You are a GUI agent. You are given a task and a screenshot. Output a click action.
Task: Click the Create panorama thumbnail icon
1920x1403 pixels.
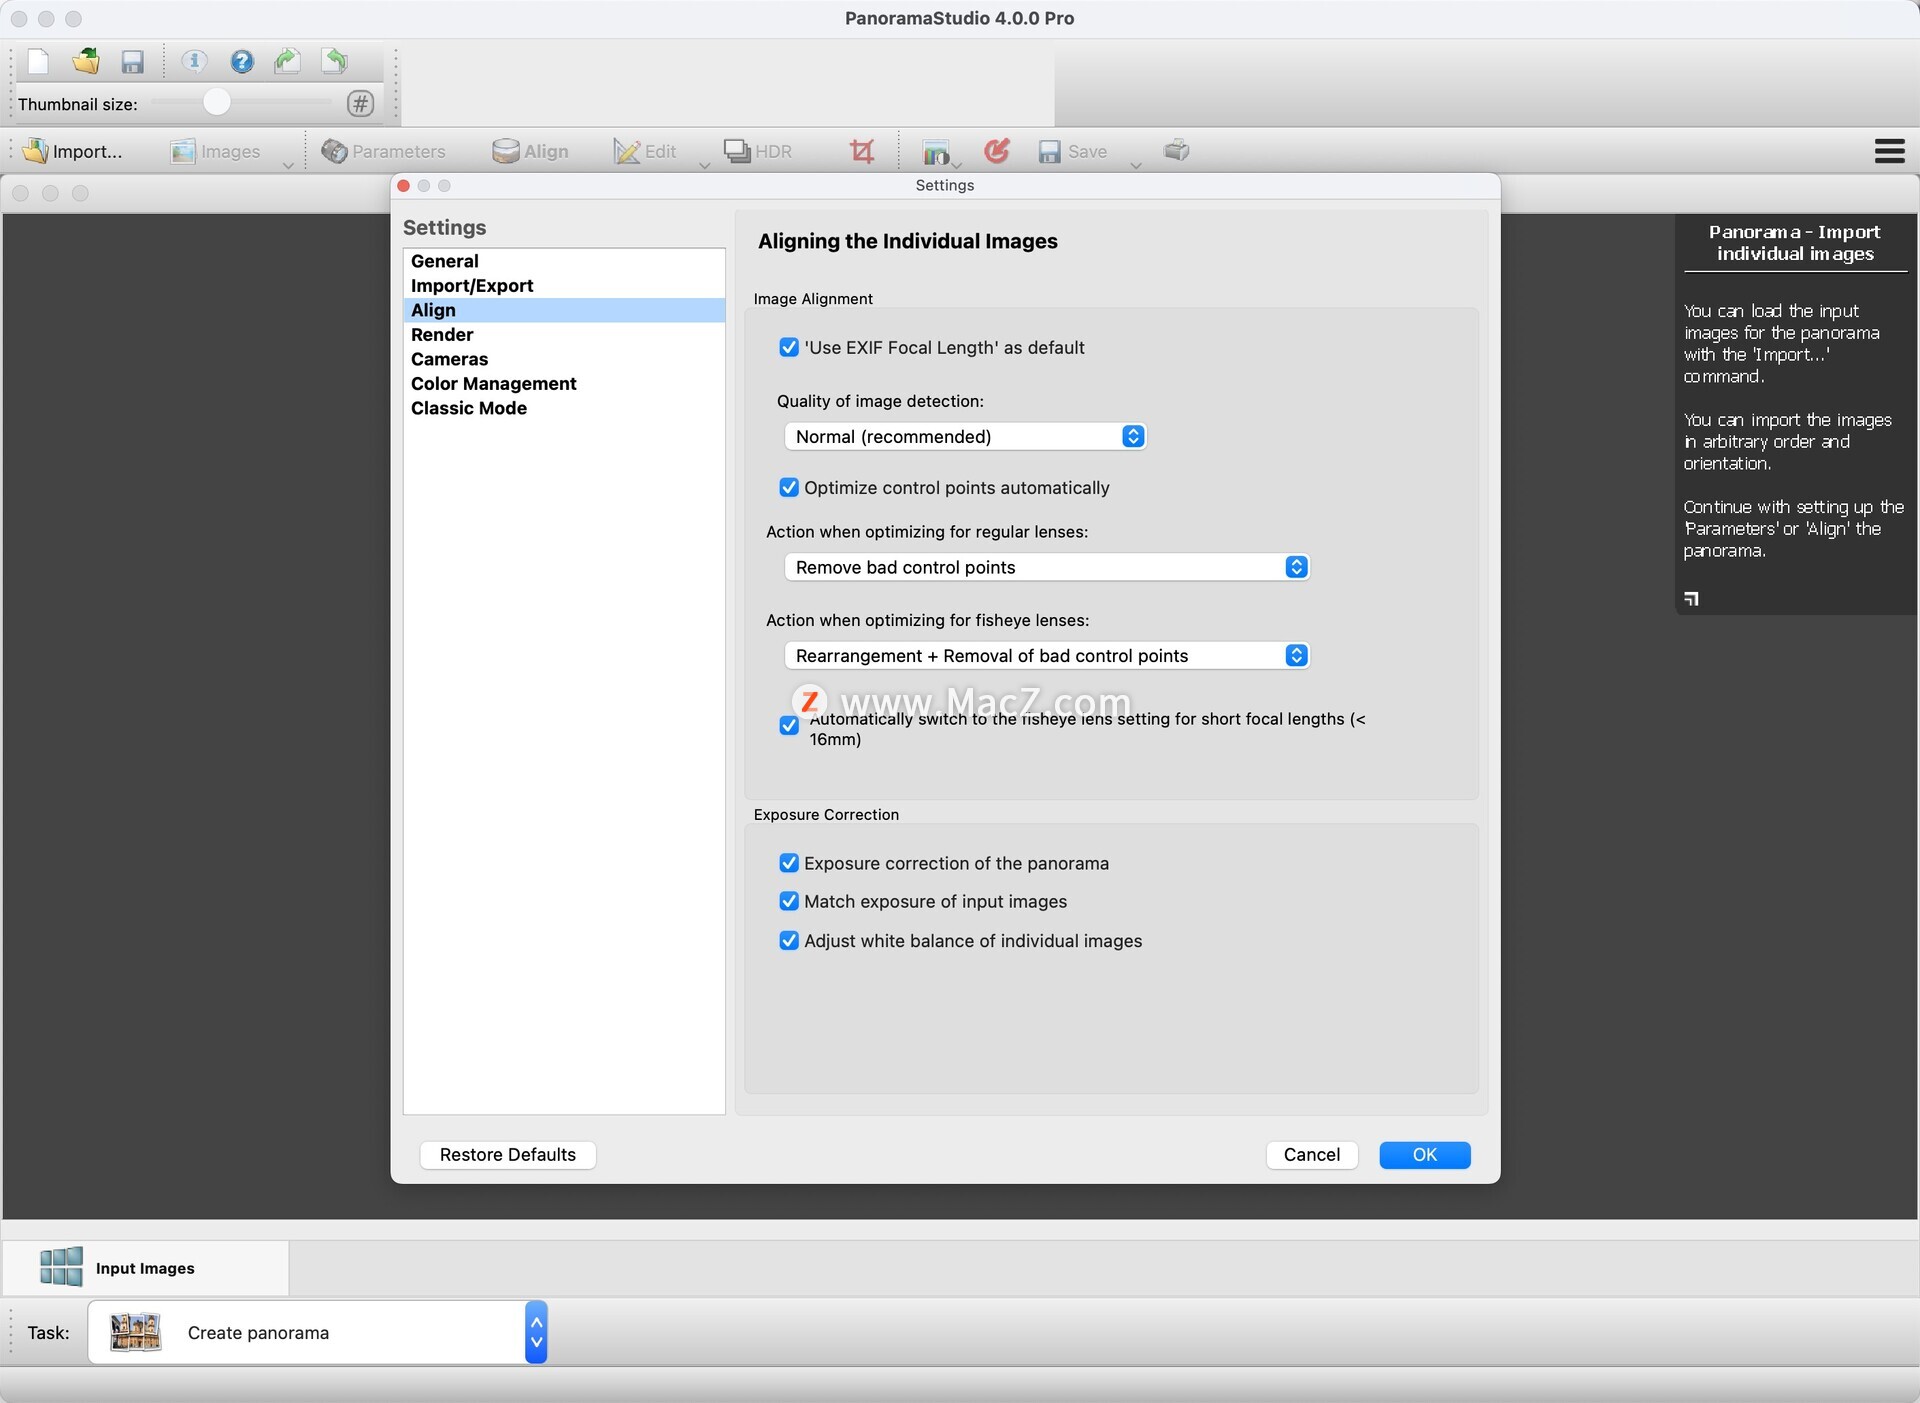pos(135,1332)
